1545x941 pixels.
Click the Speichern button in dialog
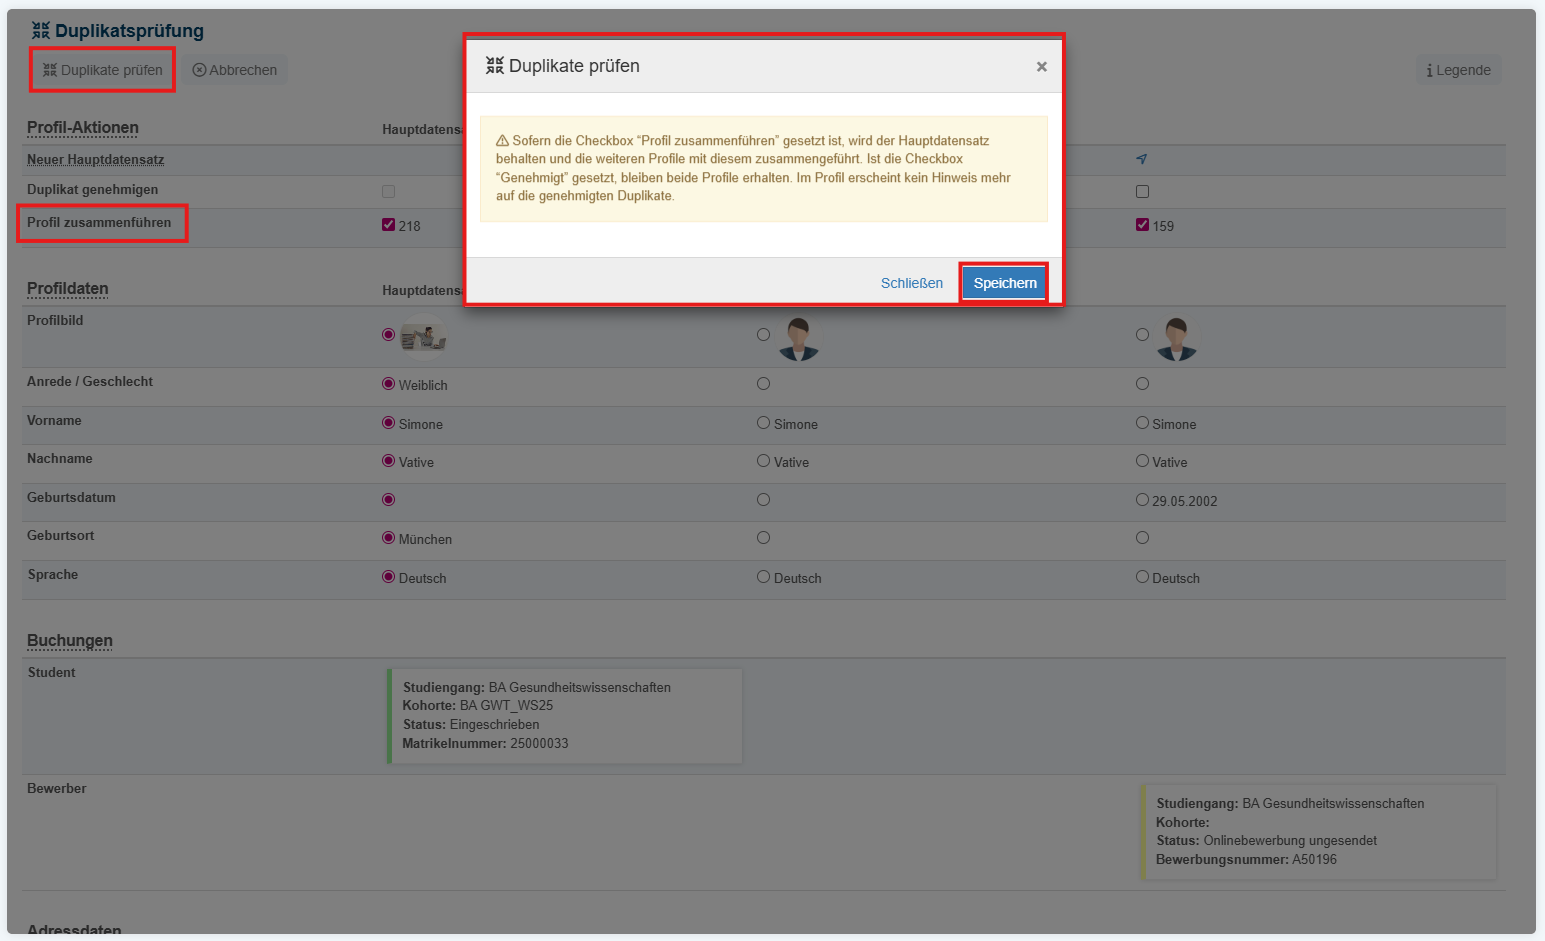point(1004,283)
